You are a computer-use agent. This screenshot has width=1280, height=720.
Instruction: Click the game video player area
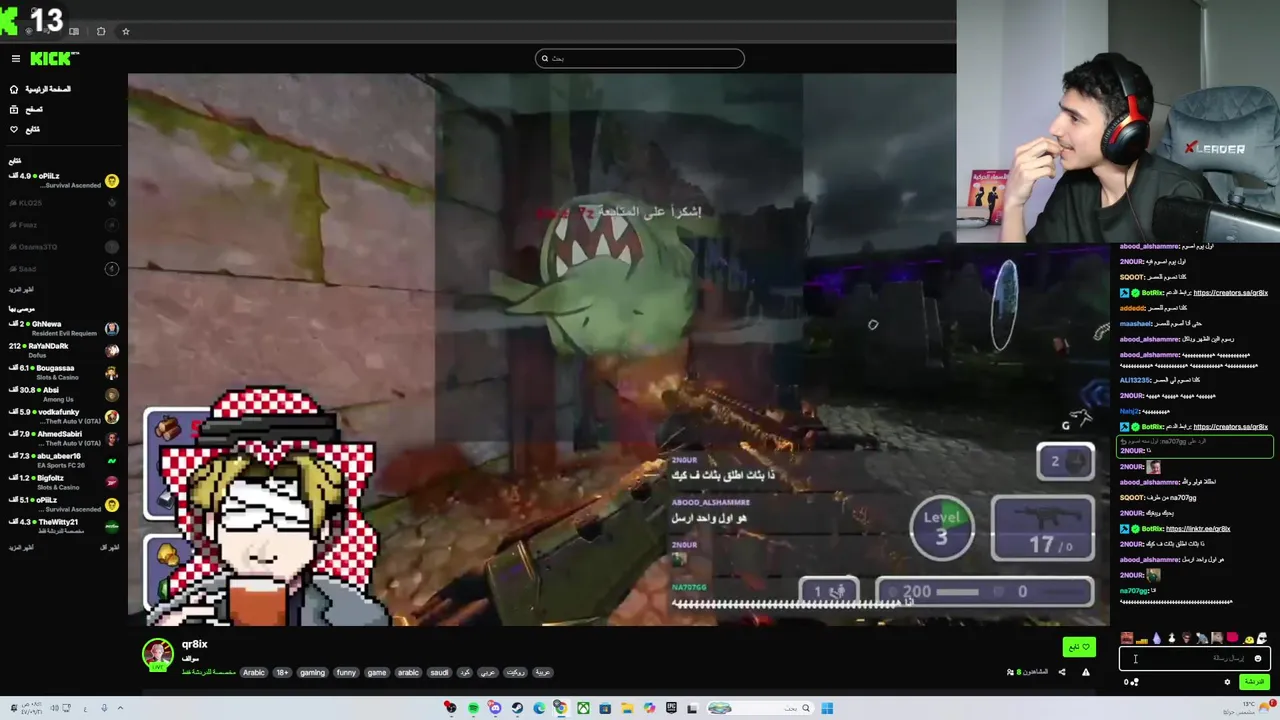click(618, 349)
